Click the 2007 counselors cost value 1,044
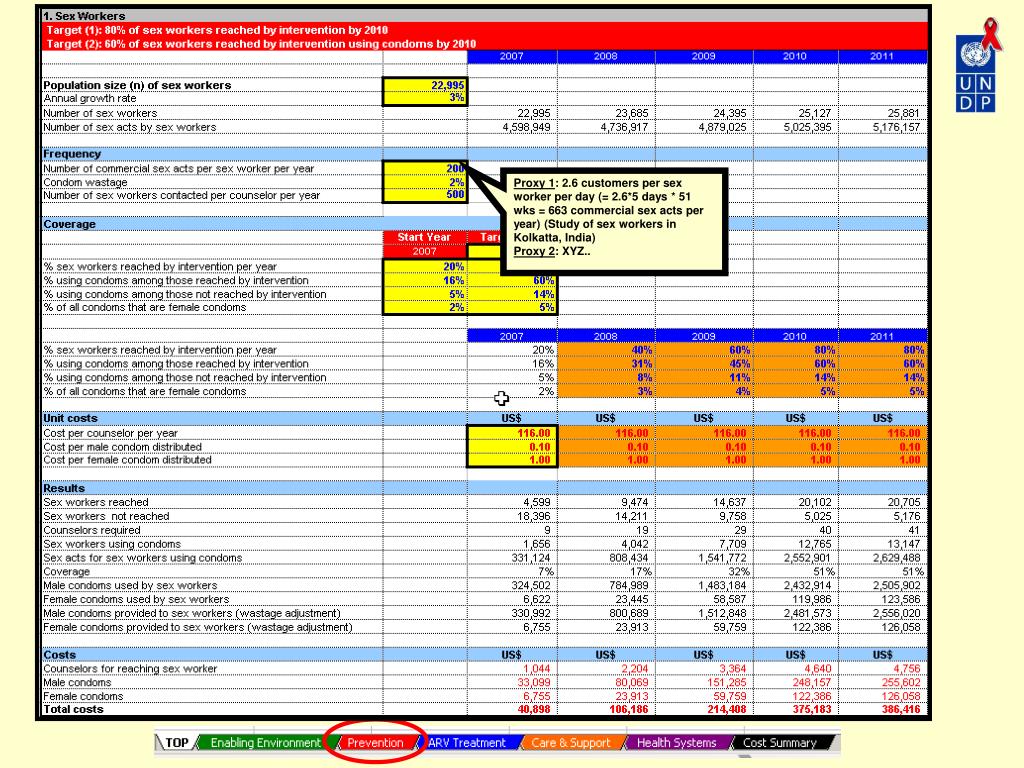This screenshot has height=768, width=1024. 537,669
